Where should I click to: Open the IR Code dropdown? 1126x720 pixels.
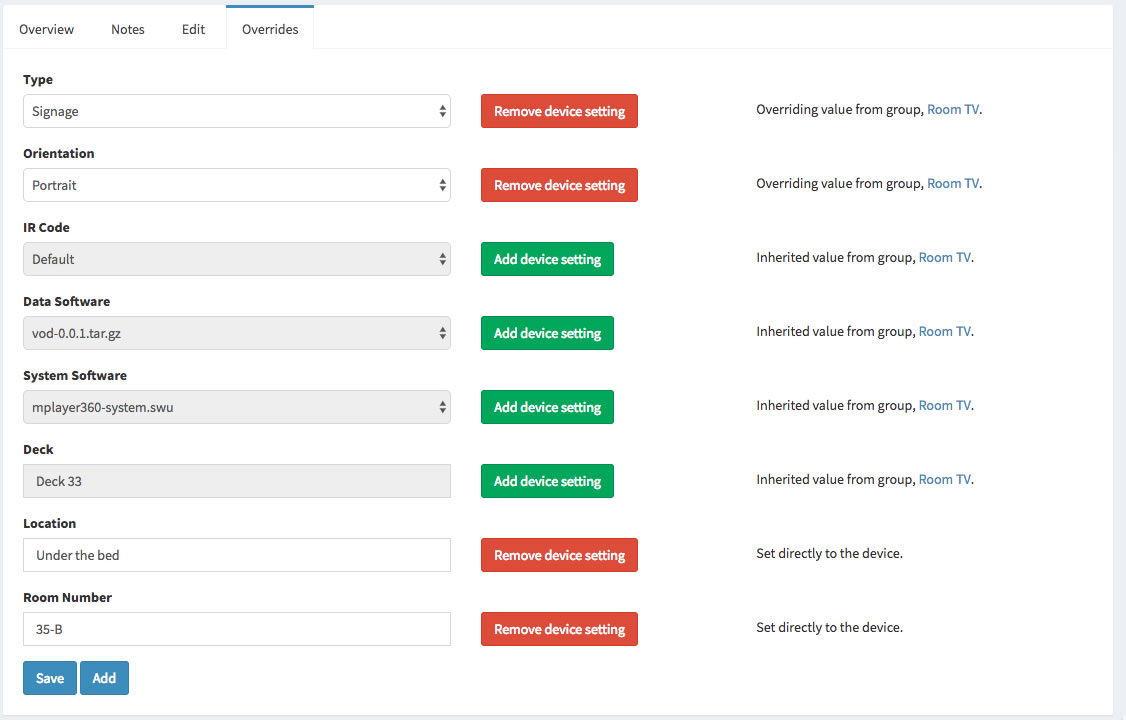click(x=236, y=259)
